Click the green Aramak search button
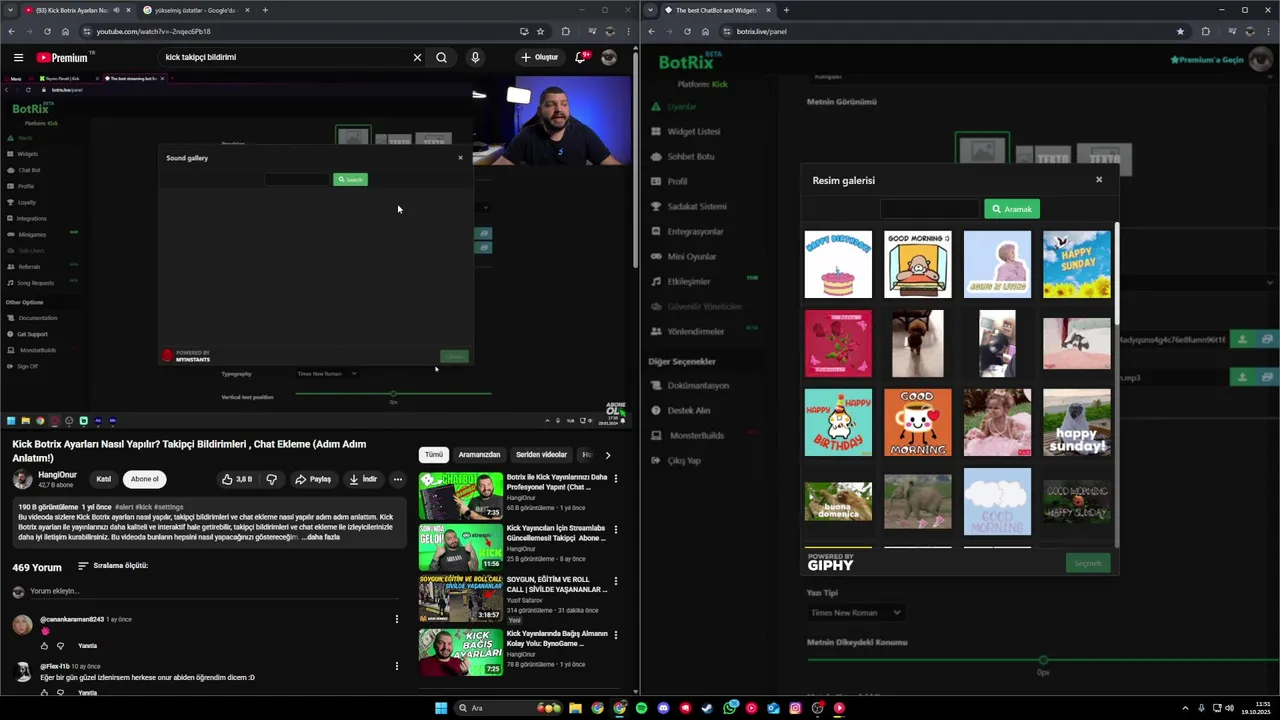 click(x=1012, y=209)
